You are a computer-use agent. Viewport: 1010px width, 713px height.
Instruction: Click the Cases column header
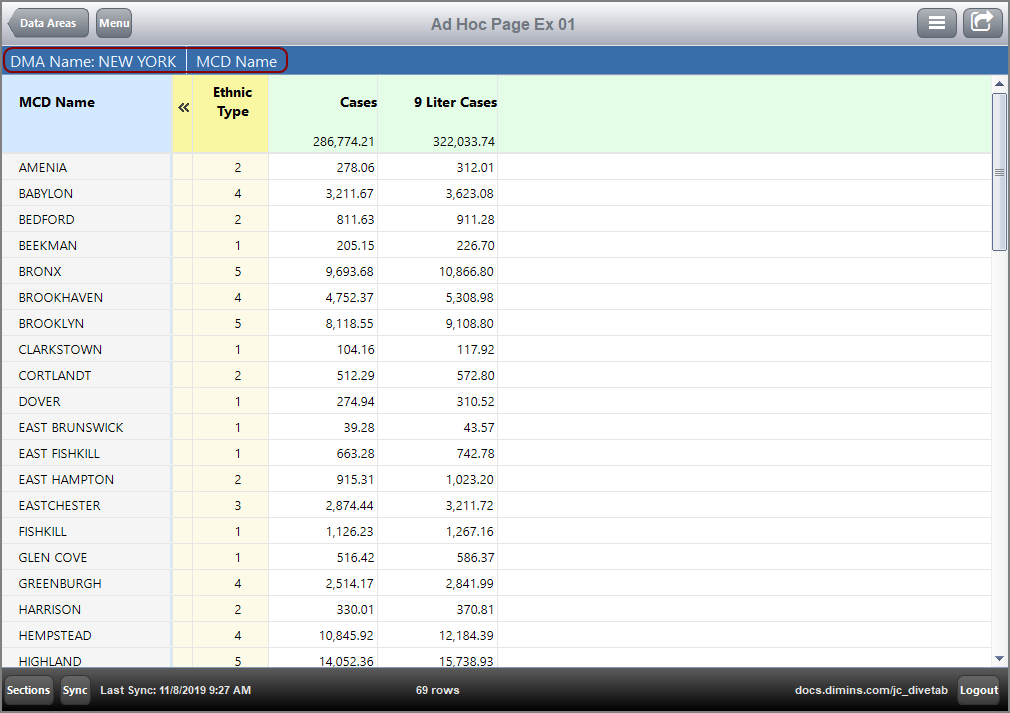tap(358, 102)
